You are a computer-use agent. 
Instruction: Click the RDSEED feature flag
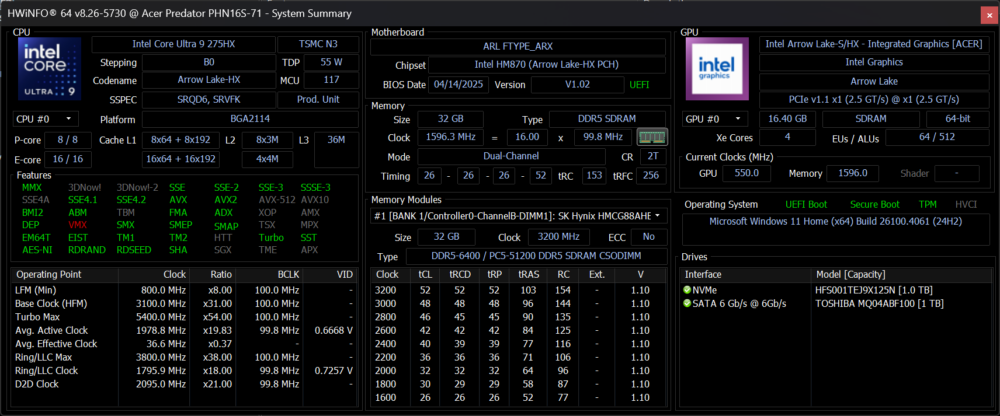134,250
